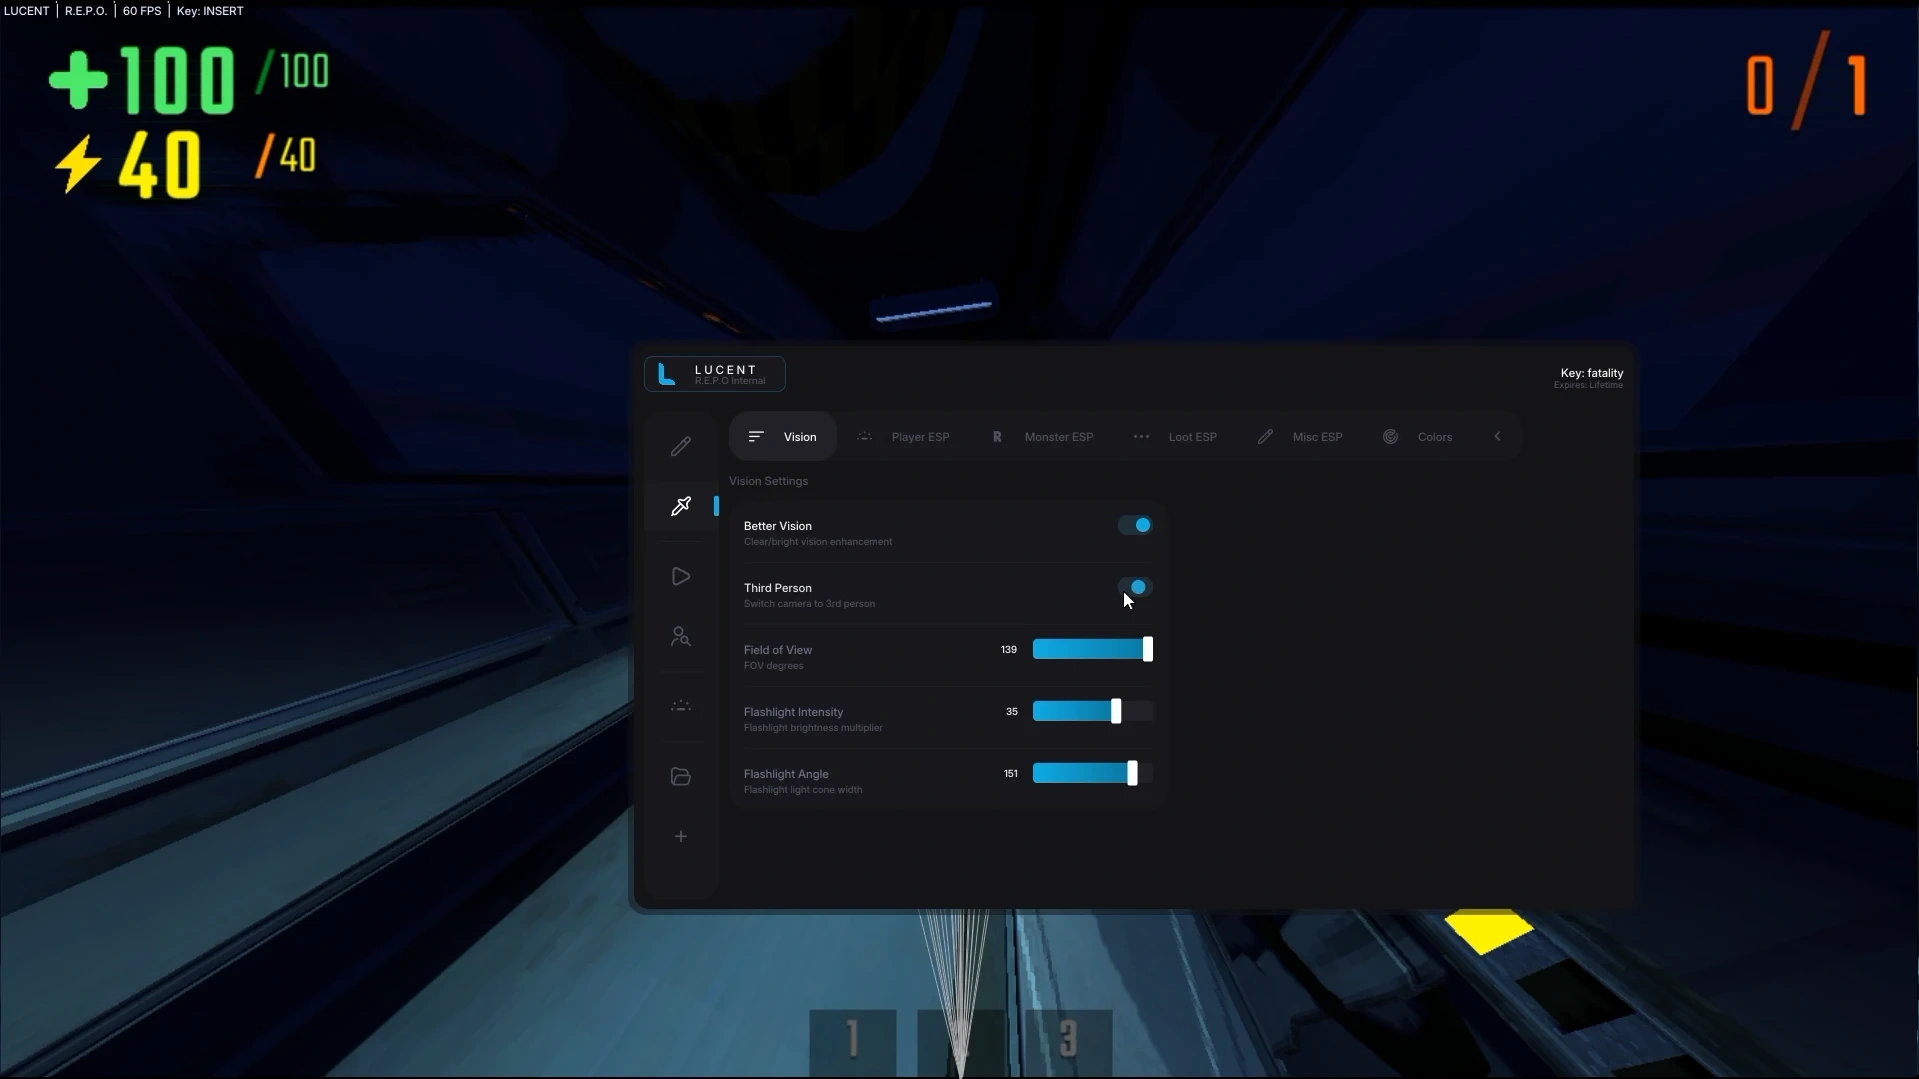Click the plus icon in sidebar
The height and width of the screenshot is (1079, 1919).
(681, 836)
